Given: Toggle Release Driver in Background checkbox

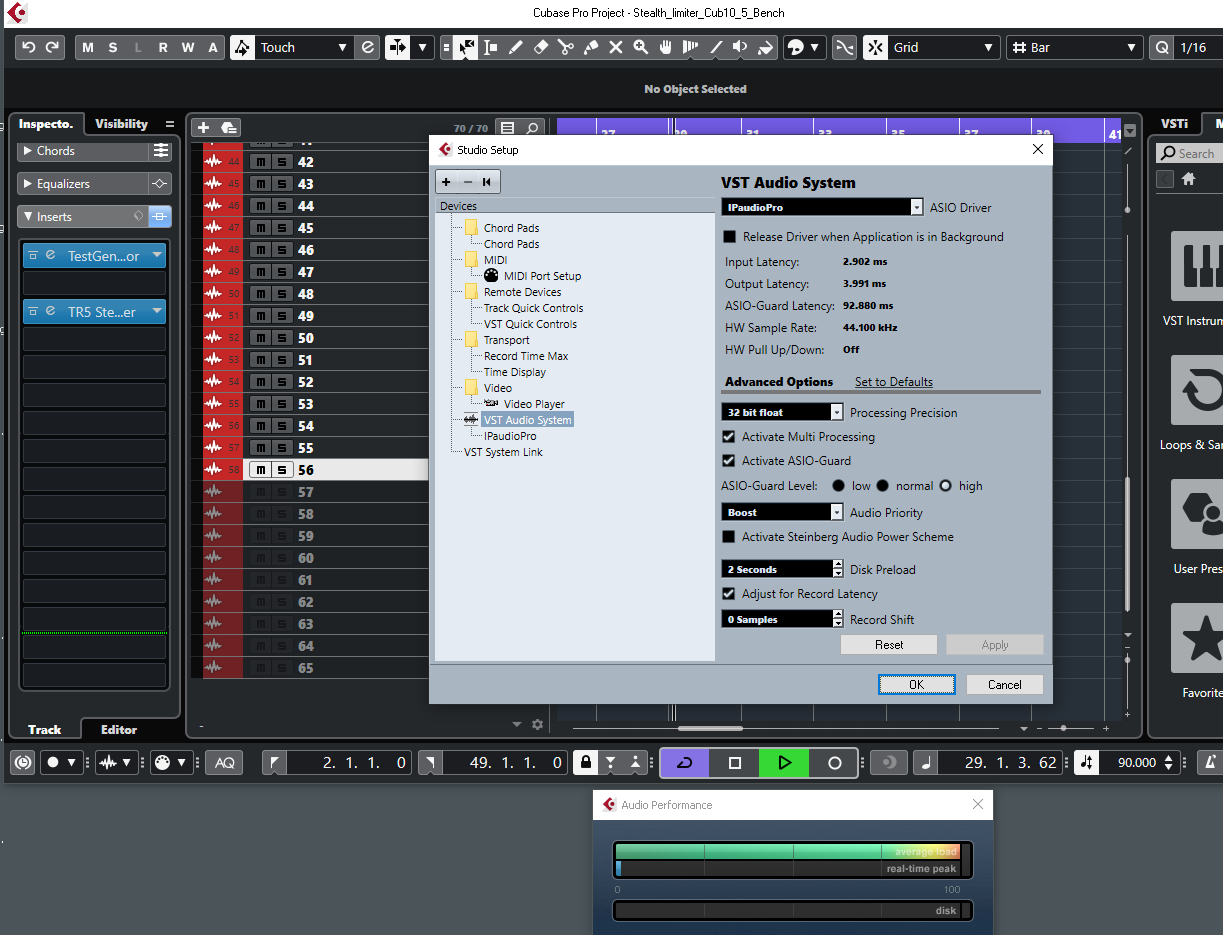Looking at the screenshot, I should pos(729,237).
